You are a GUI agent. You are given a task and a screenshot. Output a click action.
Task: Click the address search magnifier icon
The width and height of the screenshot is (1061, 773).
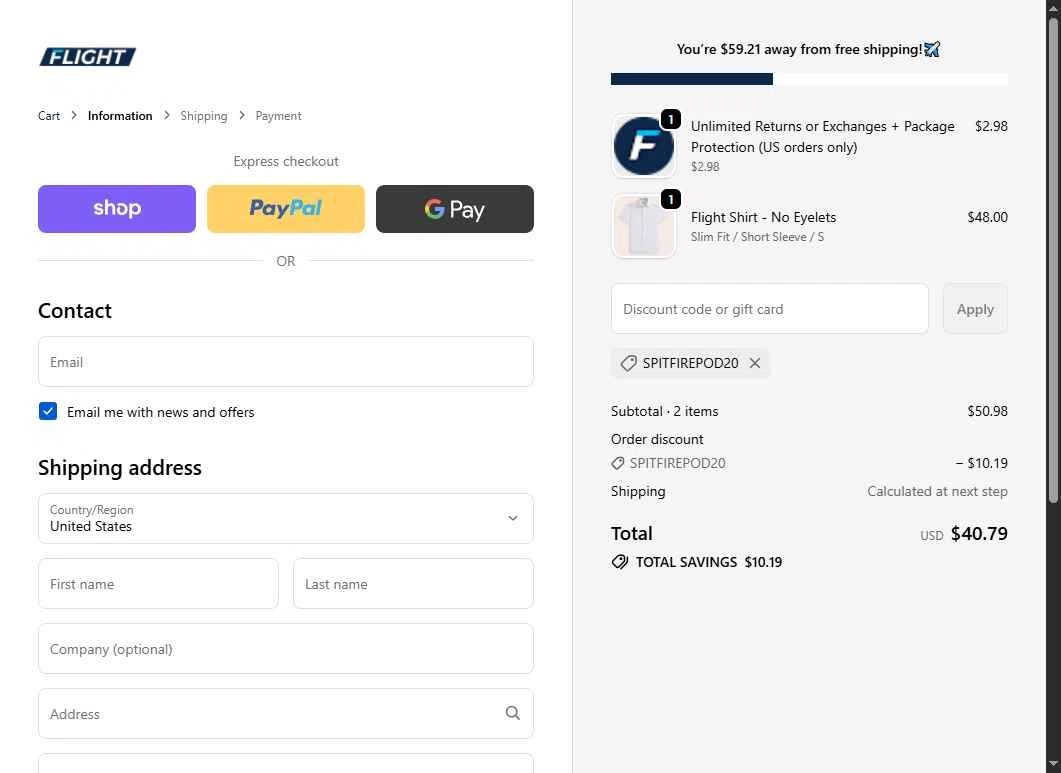513,713
